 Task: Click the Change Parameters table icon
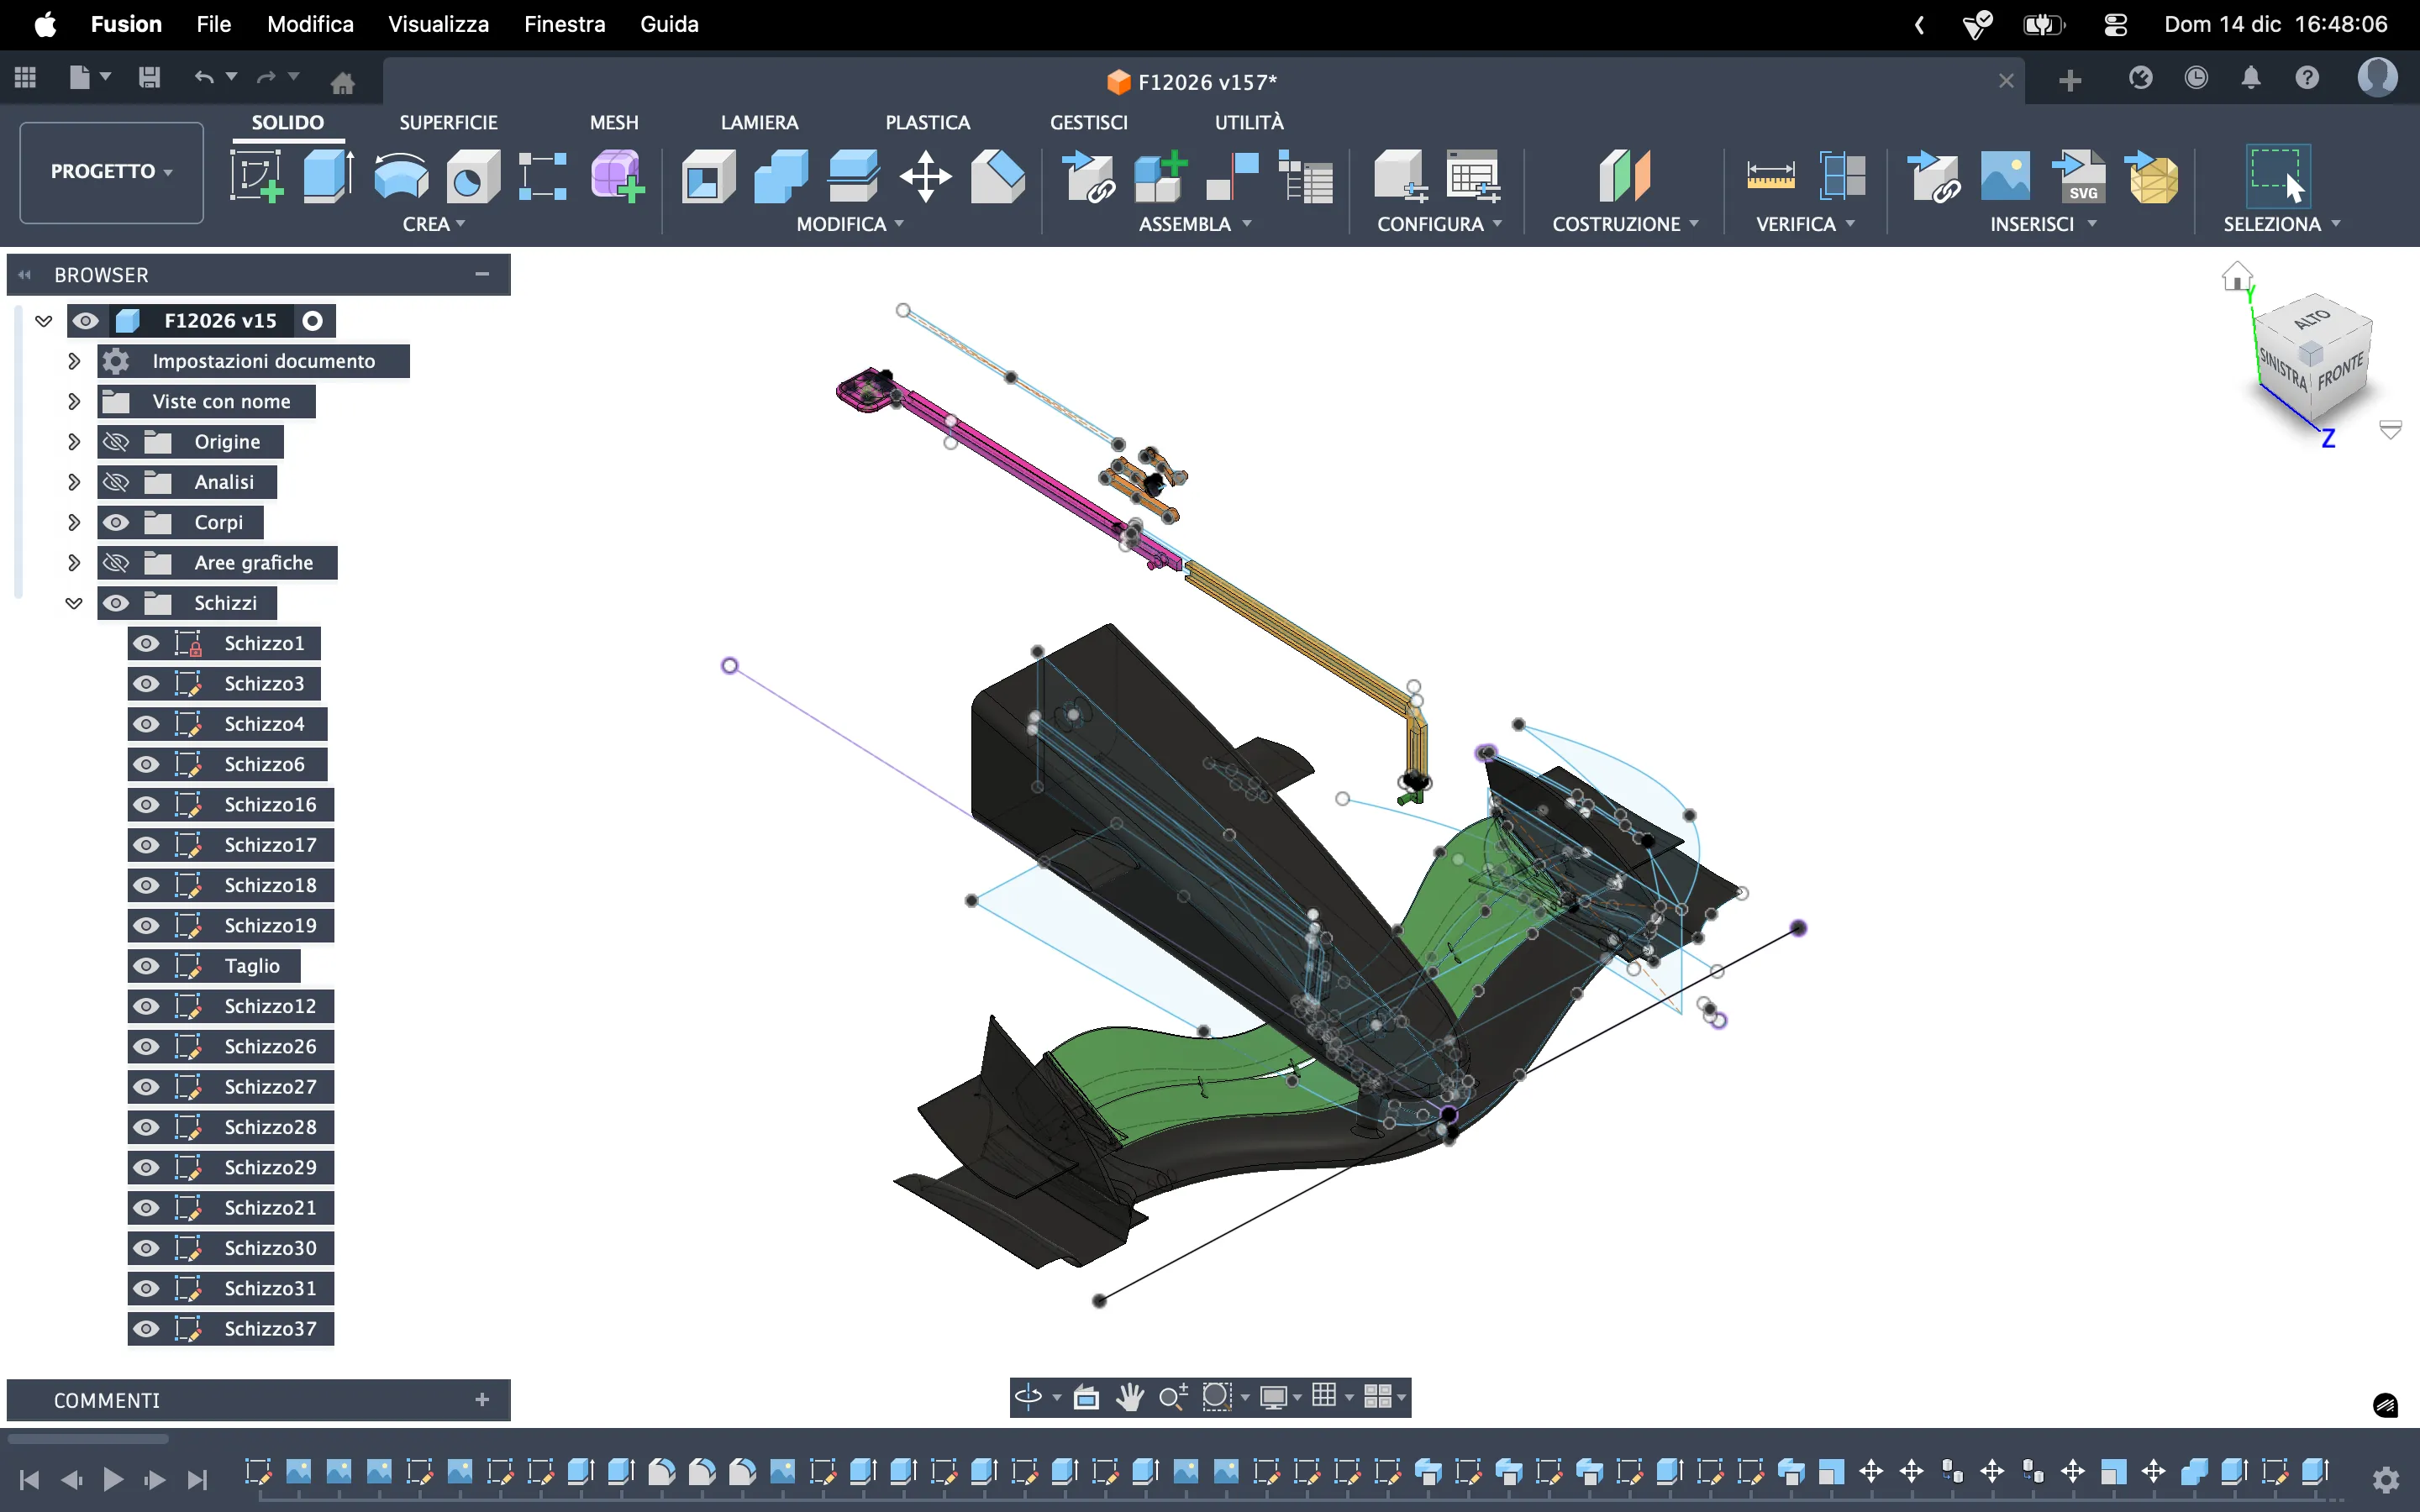(1473, 176)
